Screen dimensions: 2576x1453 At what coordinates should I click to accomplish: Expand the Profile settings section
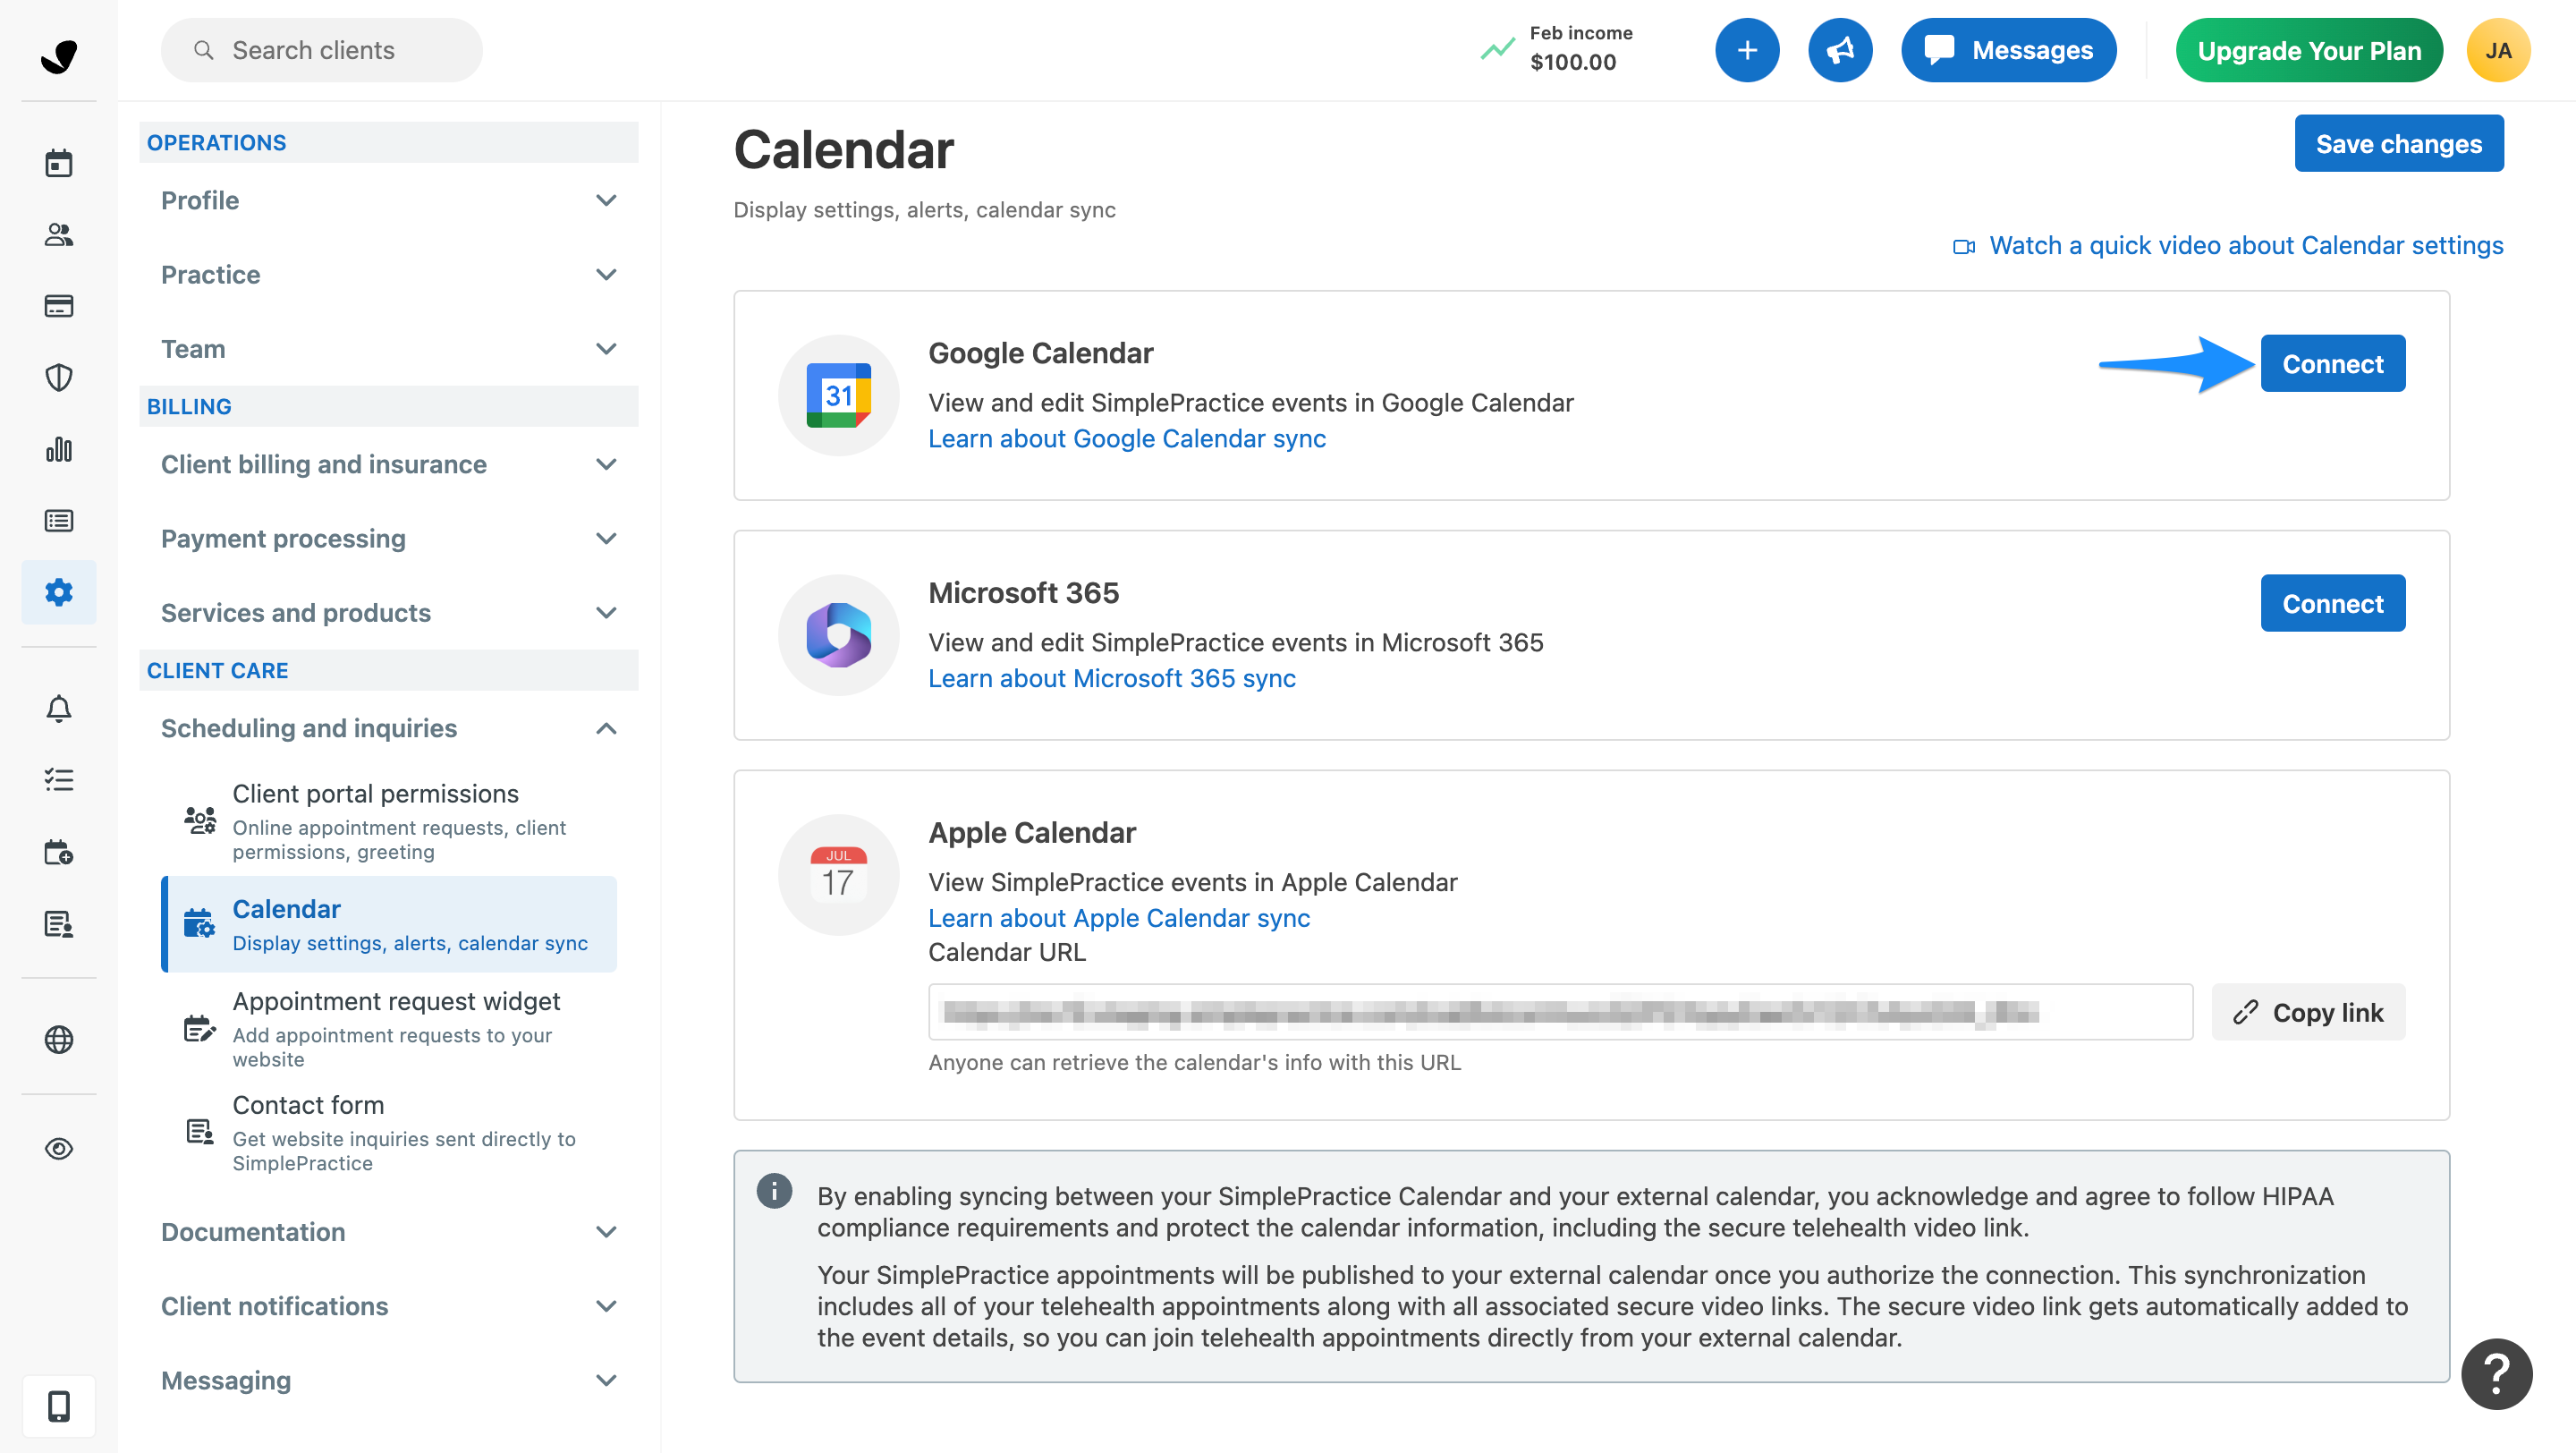click(388, 200)
